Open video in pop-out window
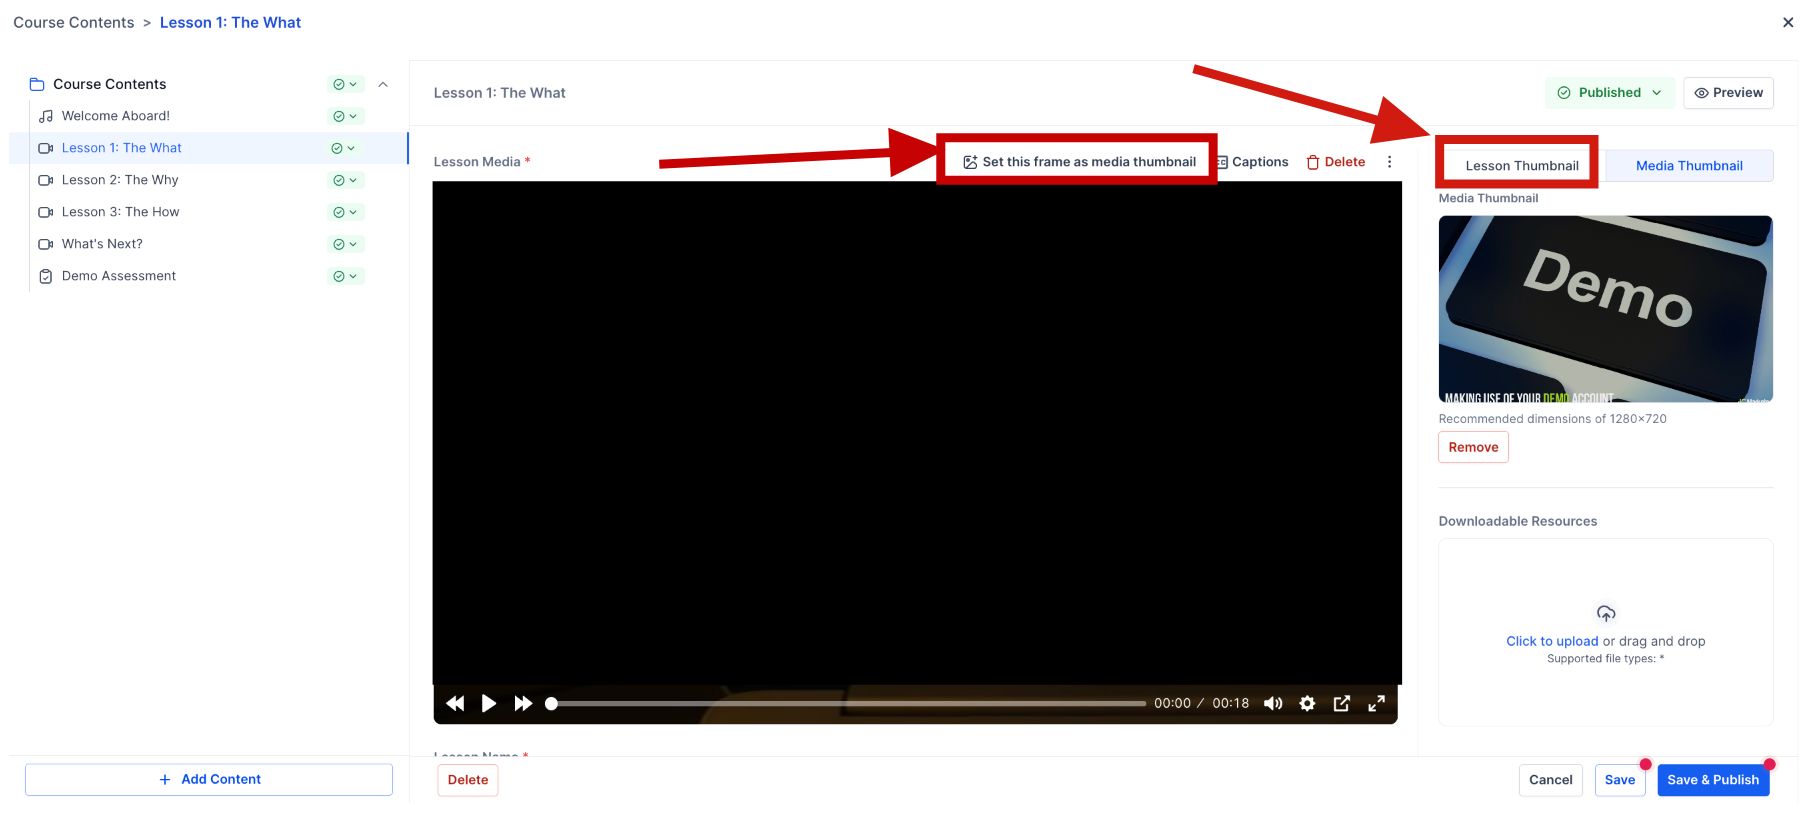Image resolution: width=1805 pixels, height=815 pixels. pos(1342,704)
